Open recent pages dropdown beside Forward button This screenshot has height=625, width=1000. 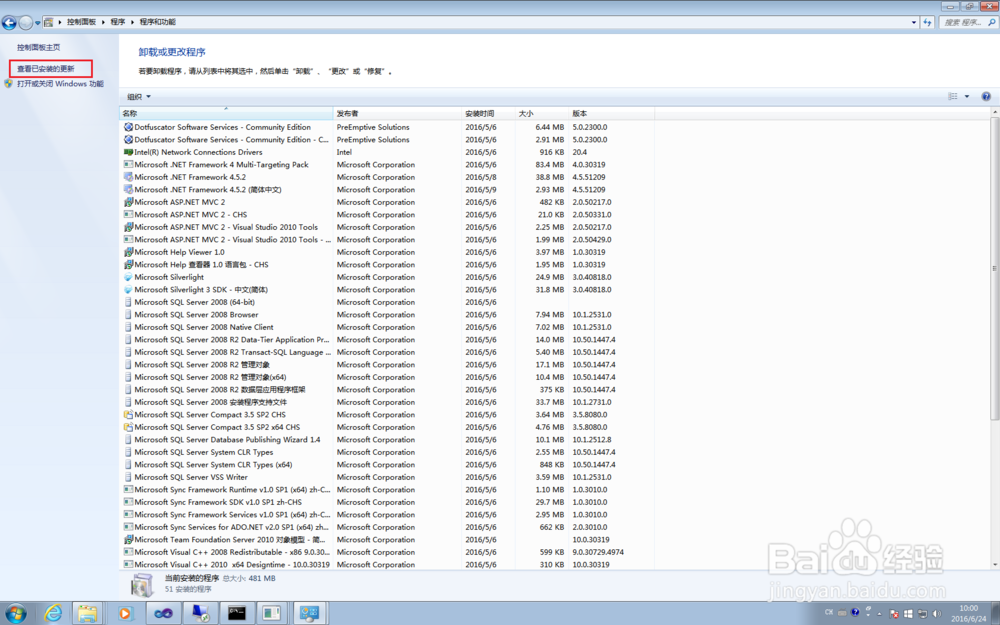[x=38, y=23]
